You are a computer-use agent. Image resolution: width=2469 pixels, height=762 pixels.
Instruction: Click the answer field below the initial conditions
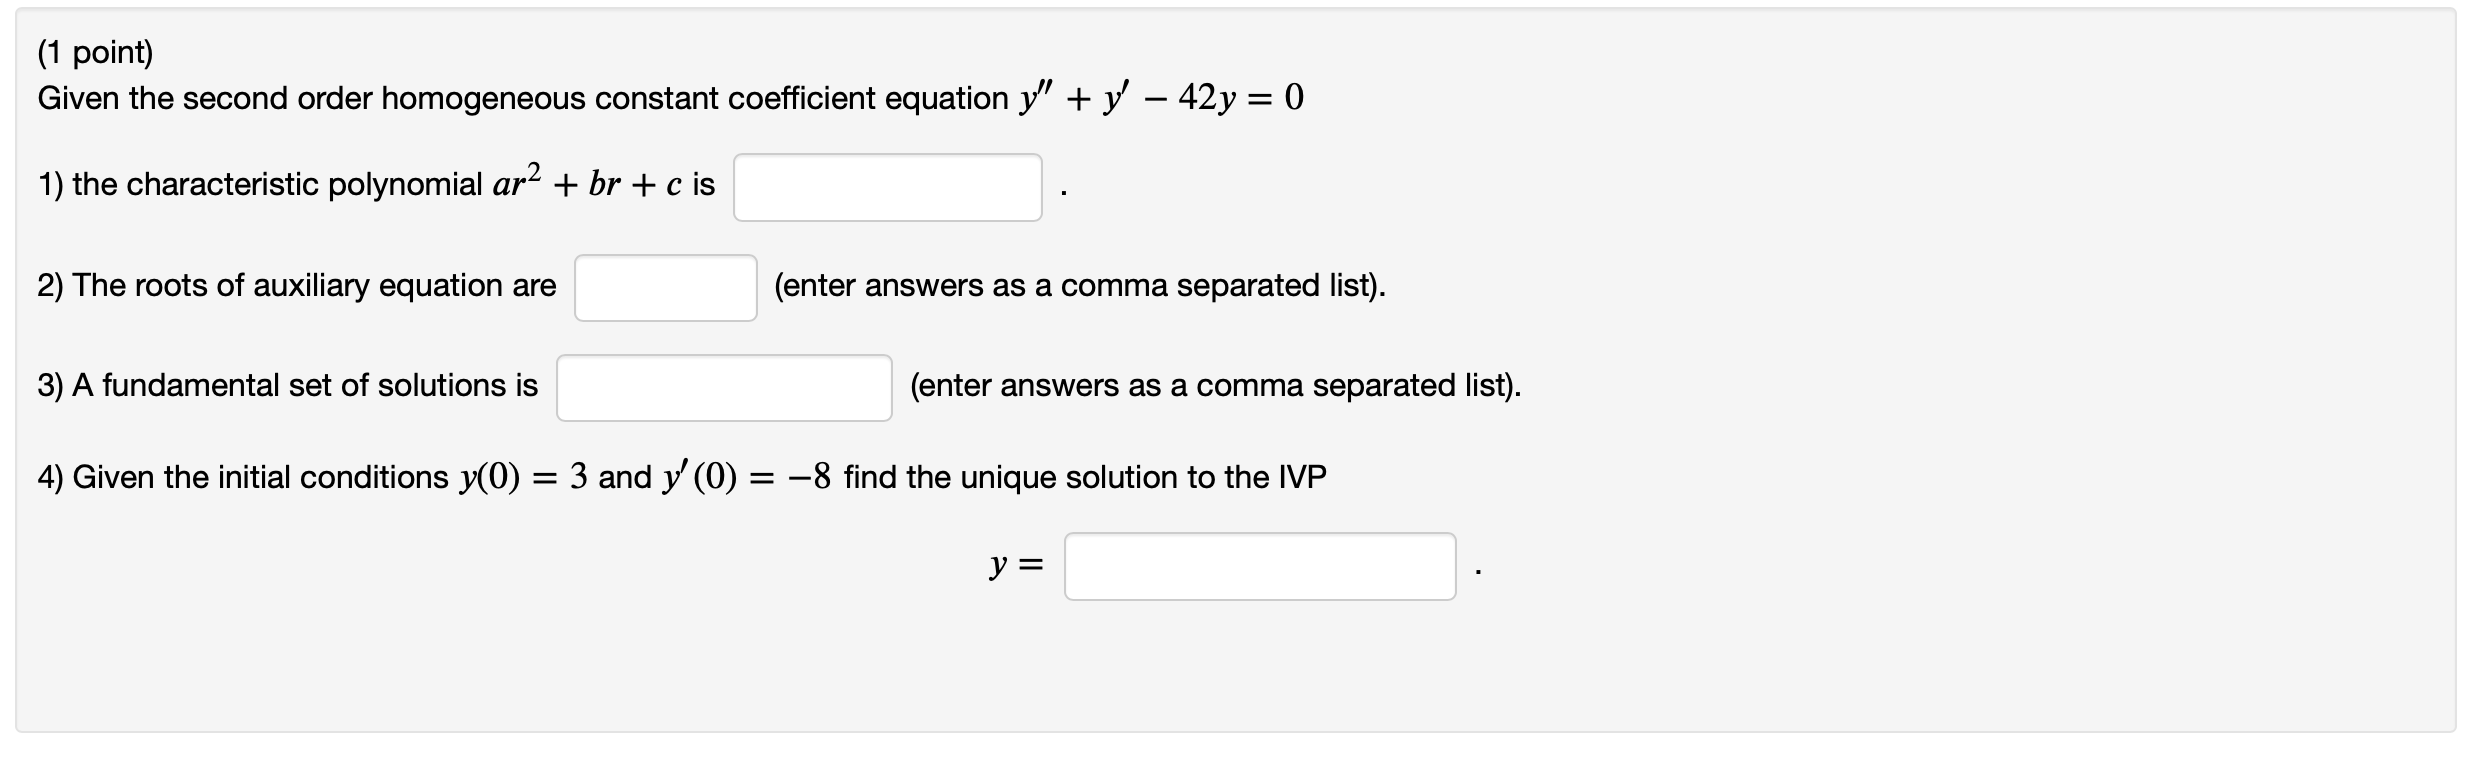[x=1261, y=567]
